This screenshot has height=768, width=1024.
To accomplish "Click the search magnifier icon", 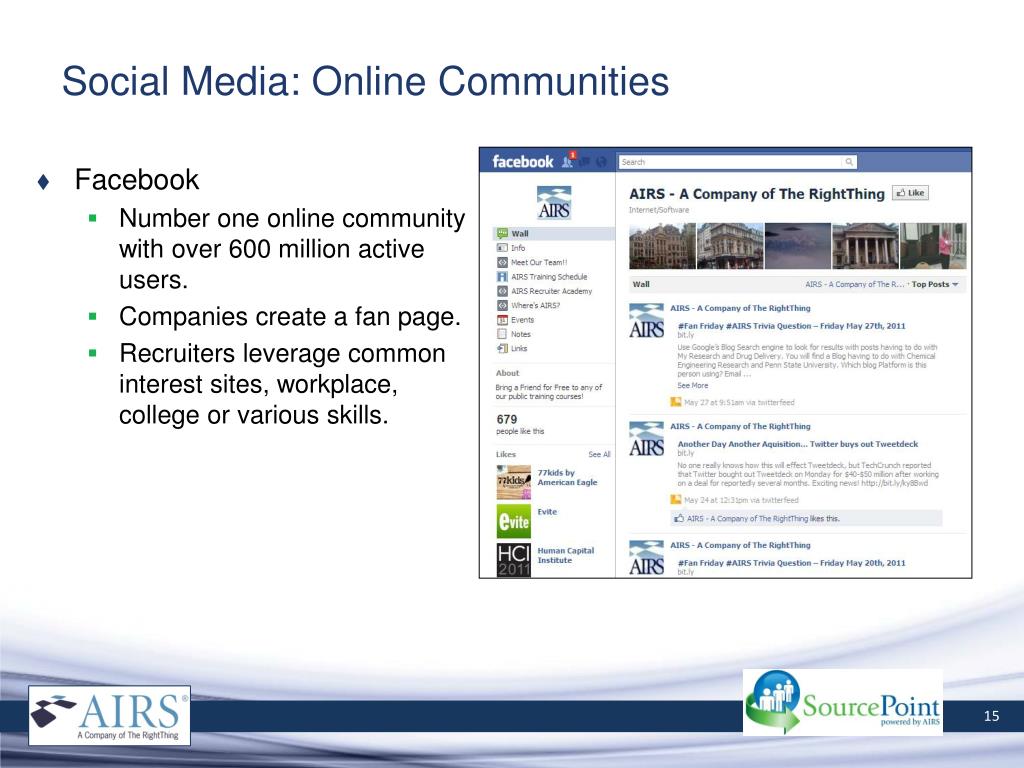I will point(849,161).
